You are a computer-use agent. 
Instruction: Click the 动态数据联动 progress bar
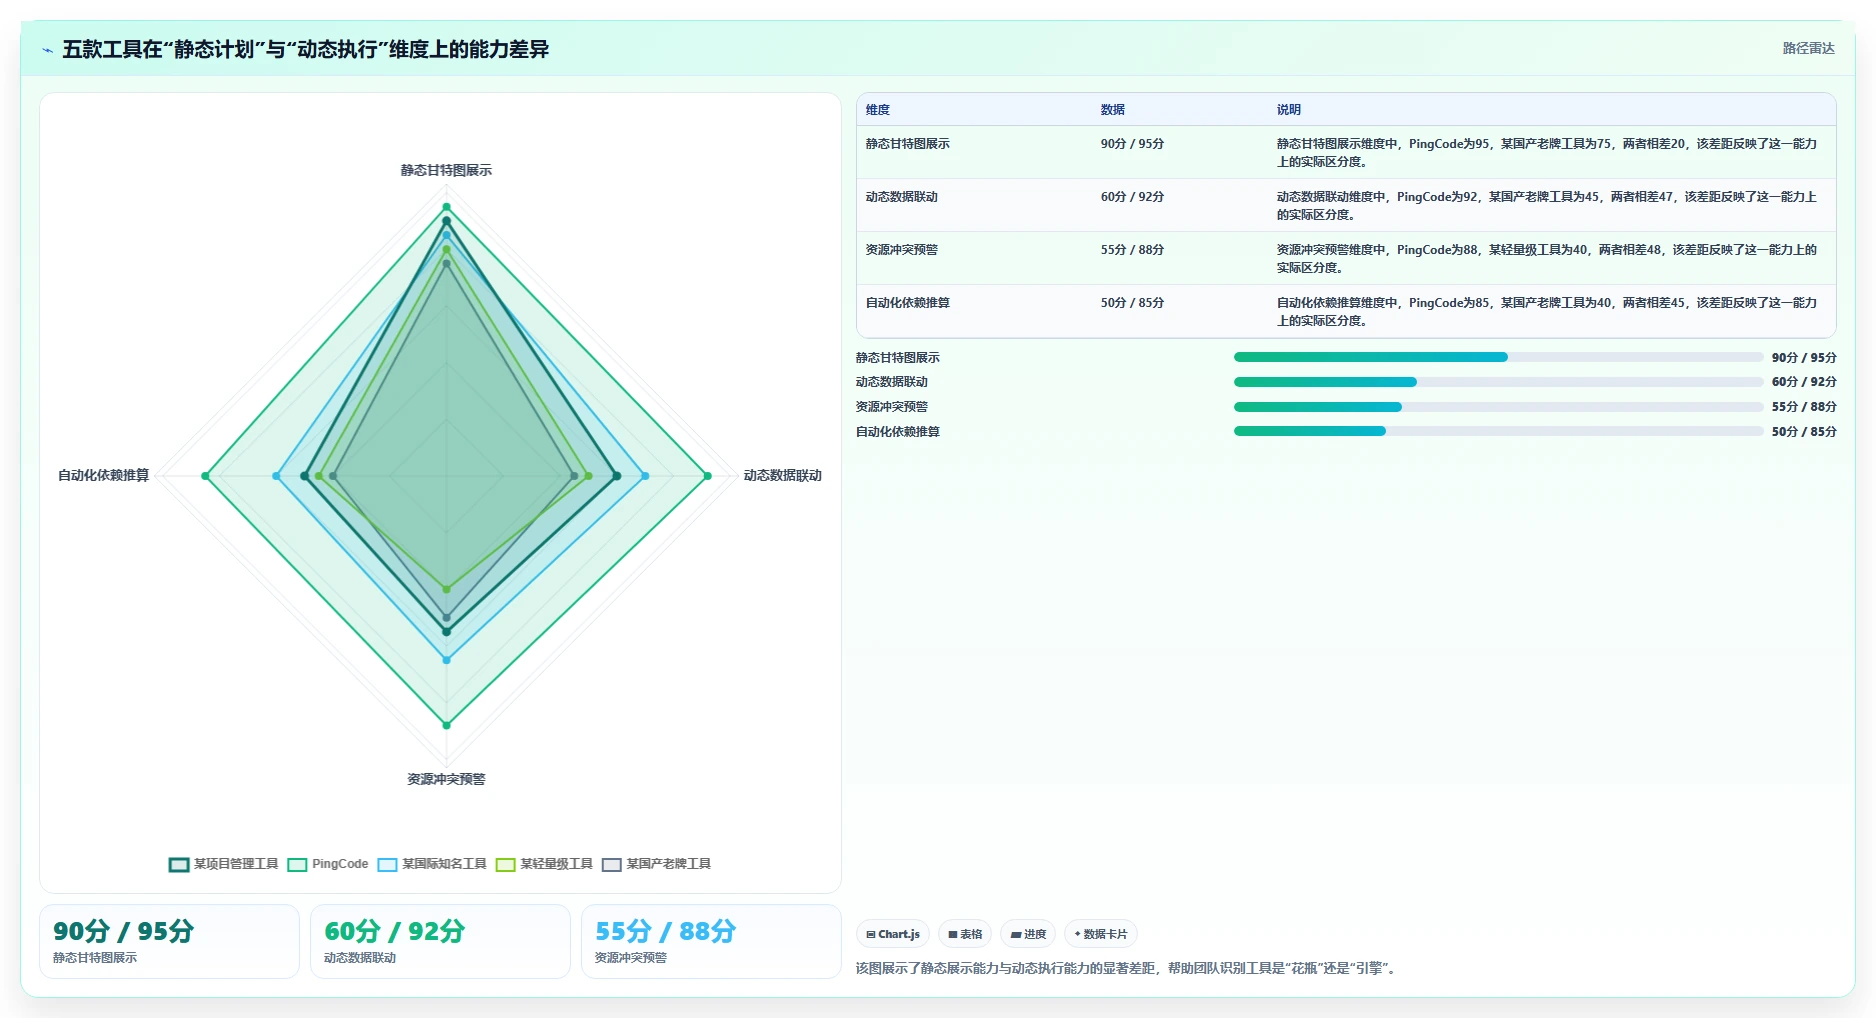[x=1498, y=382]
